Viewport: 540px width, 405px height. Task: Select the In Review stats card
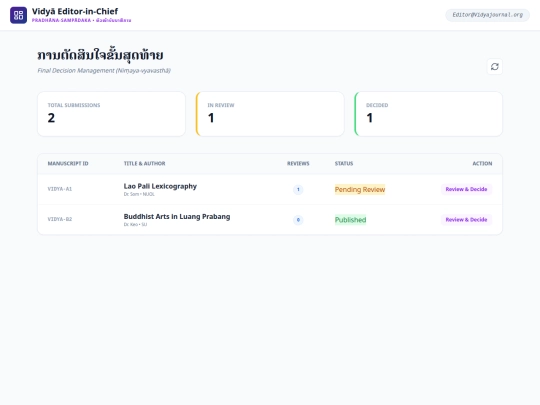point(270,114)
